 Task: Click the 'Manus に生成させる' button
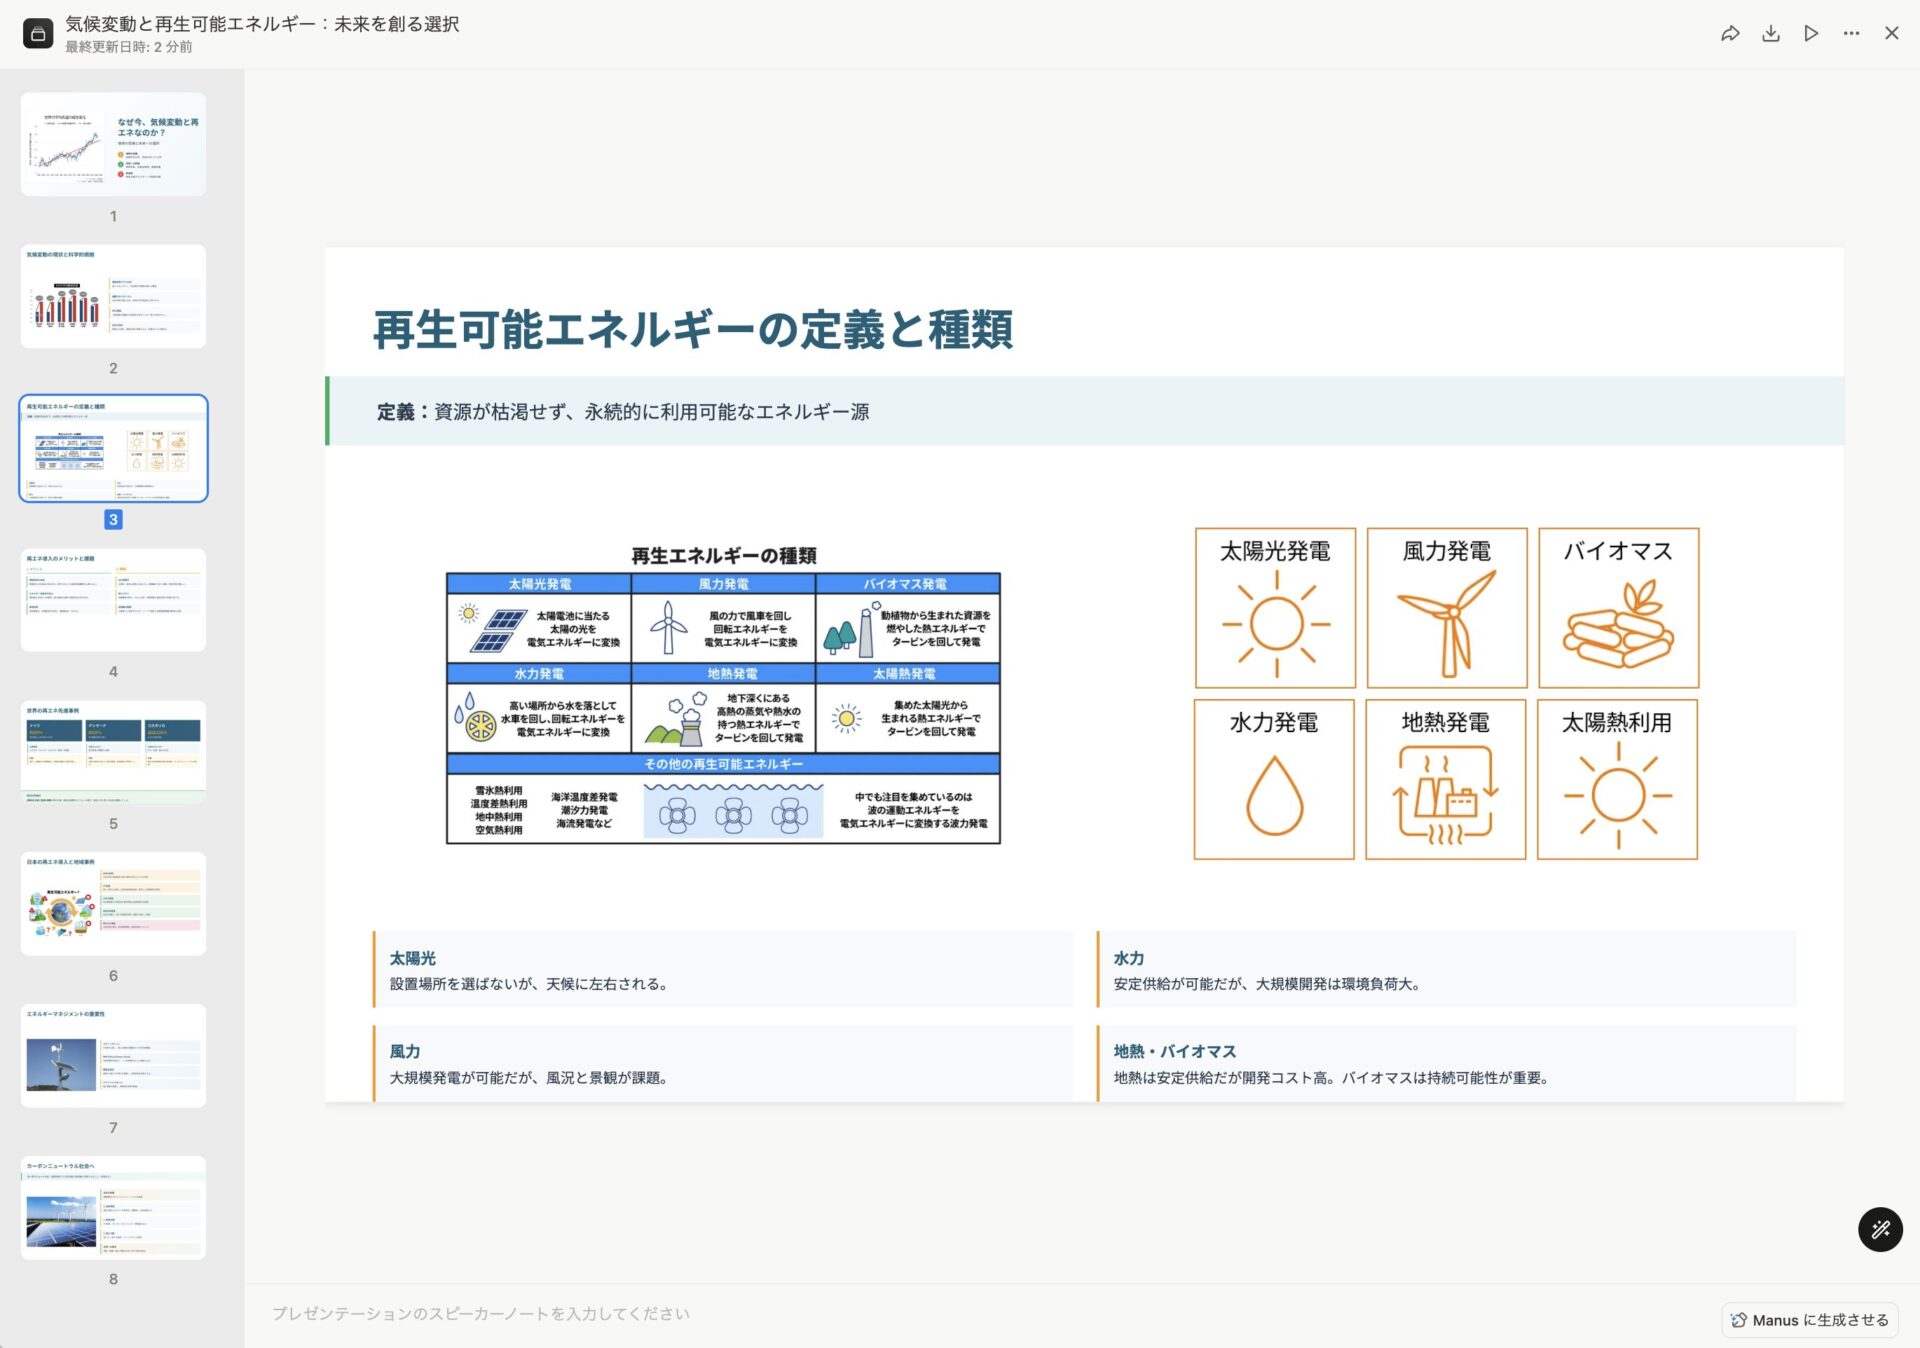coord(1808,1319)
